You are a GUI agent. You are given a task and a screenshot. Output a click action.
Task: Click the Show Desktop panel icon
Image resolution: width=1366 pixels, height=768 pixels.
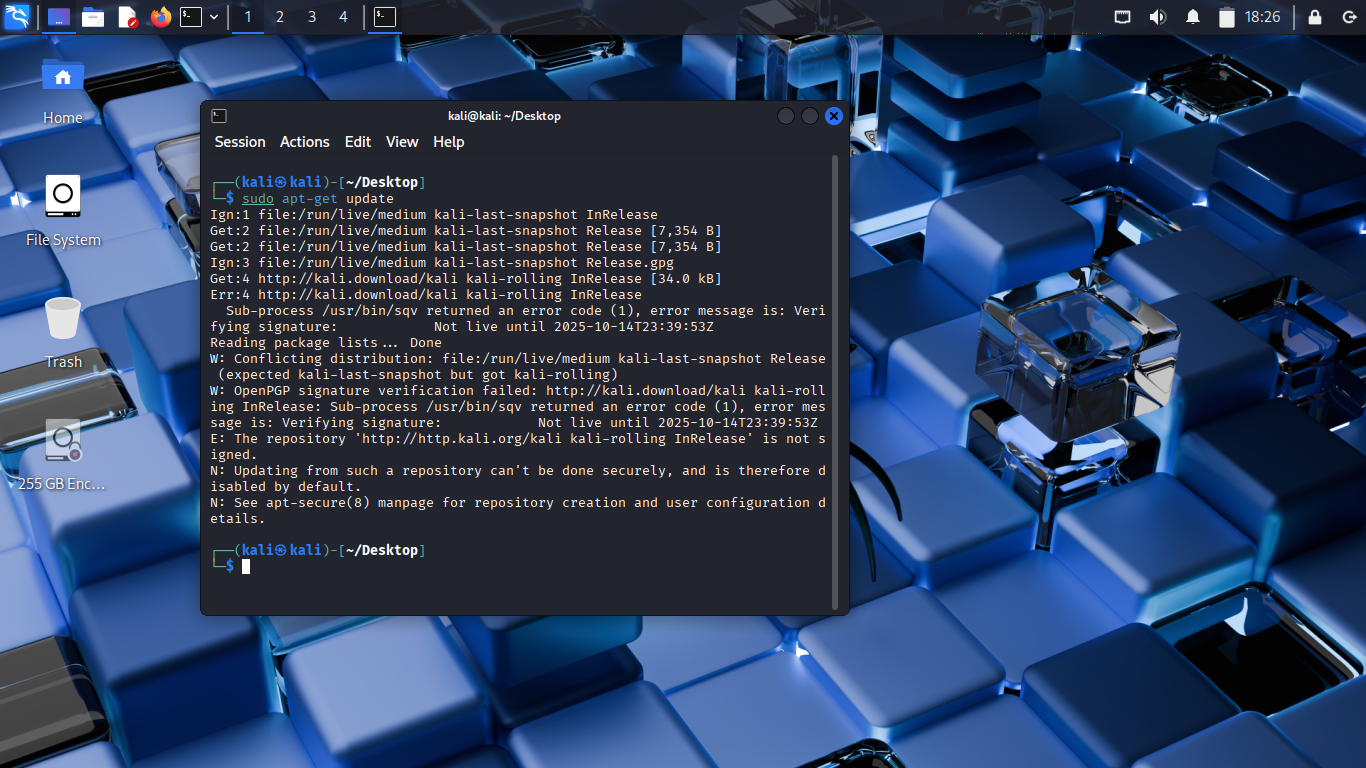[x=60, y=17]
